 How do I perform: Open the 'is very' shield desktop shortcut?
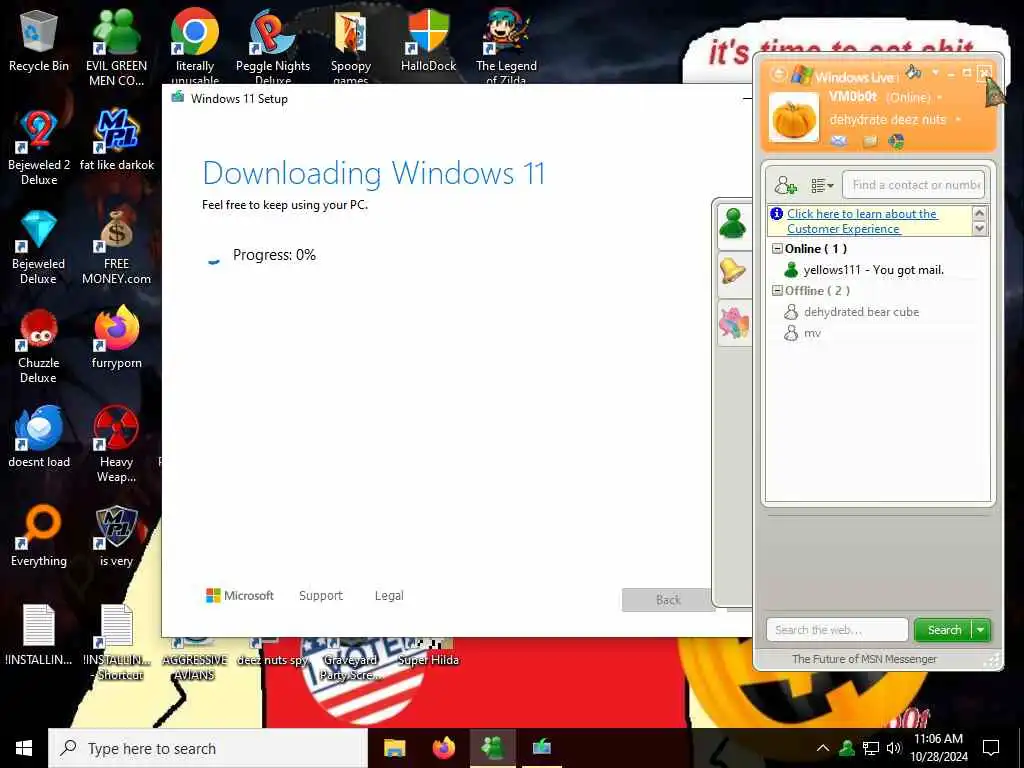point(116,536)
